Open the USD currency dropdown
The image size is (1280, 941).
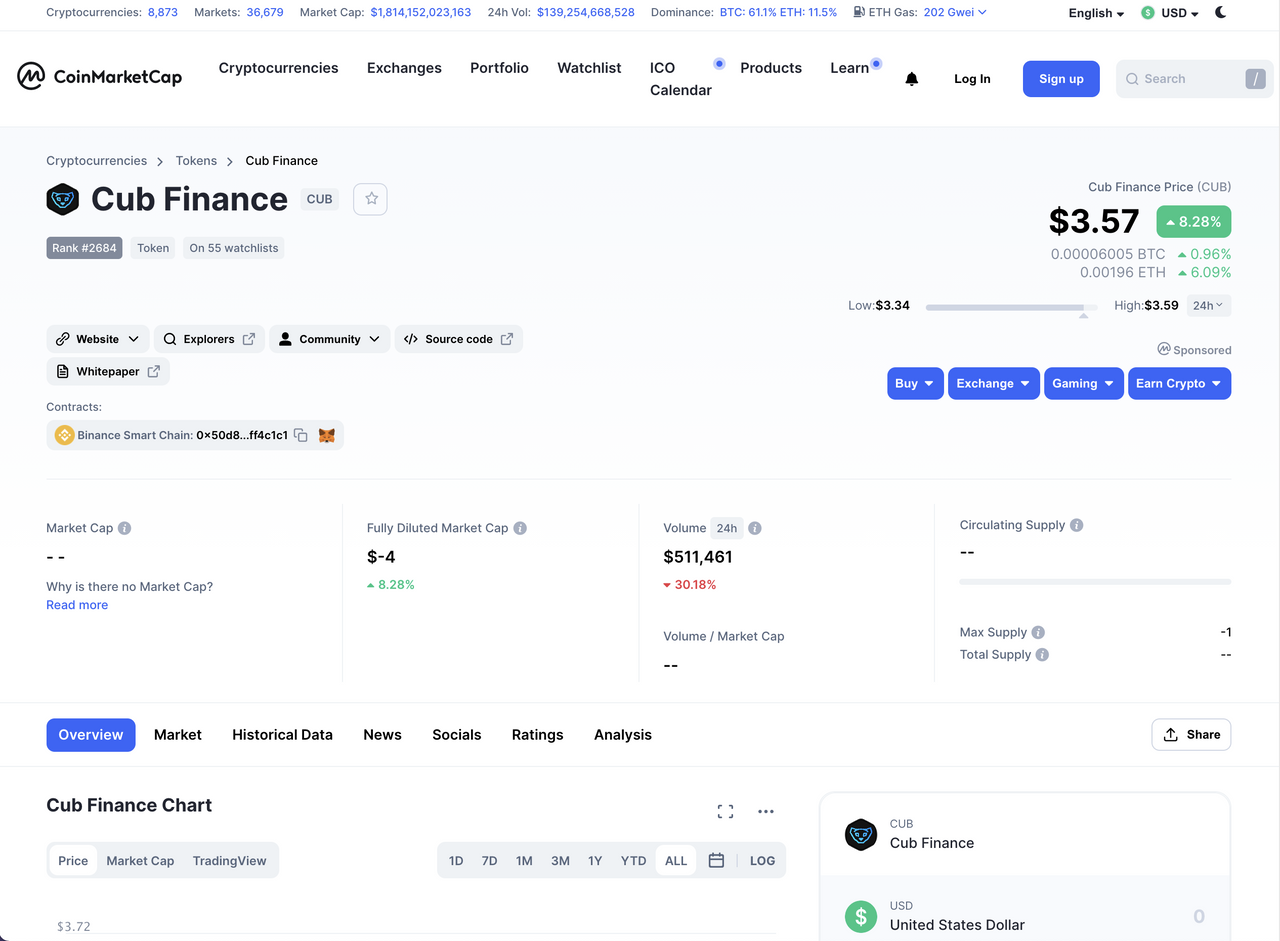click(1170, 13)
